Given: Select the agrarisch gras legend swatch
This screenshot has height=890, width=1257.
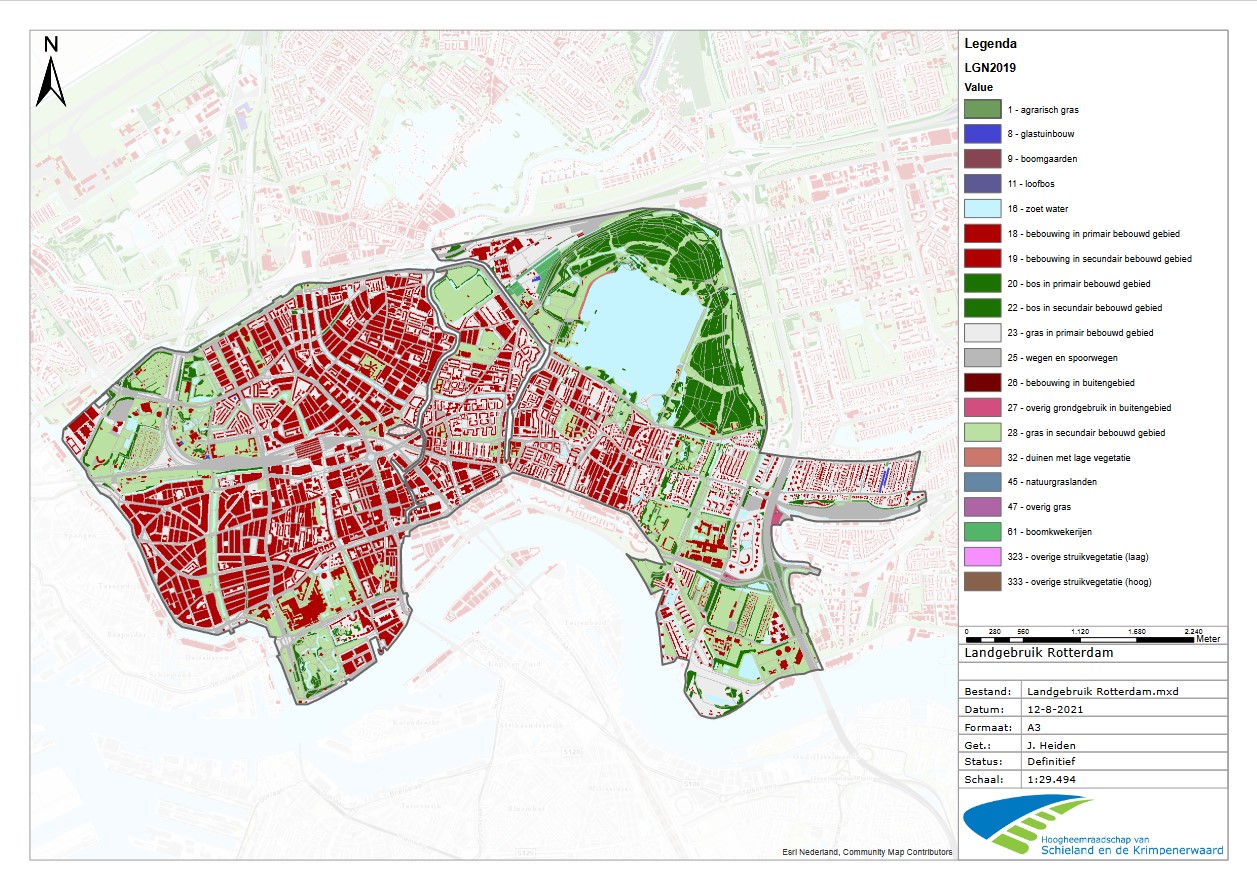Looking at the screenshot, I should [982, 109].
